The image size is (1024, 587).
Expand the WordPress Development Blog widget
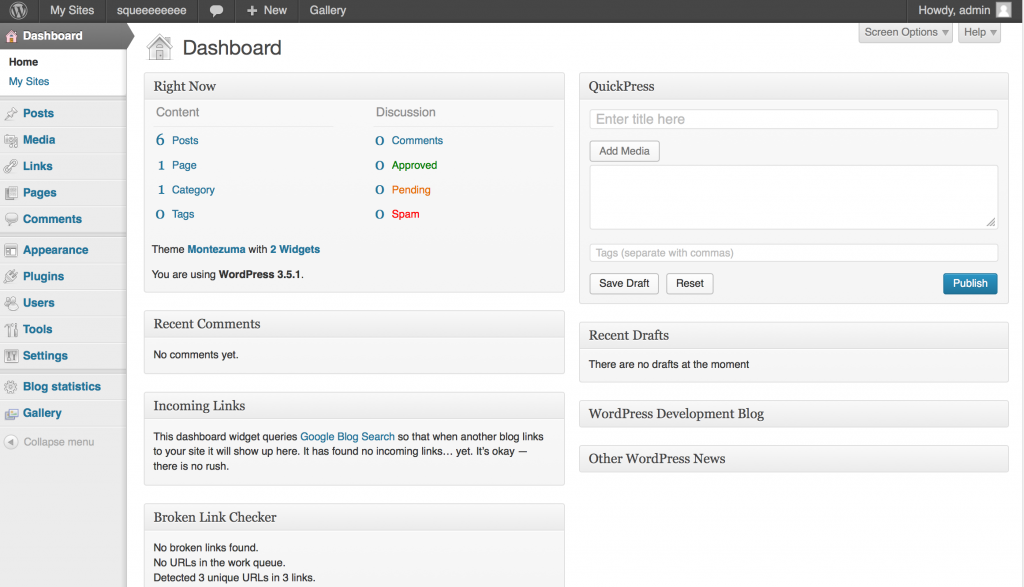tap(793, 414)
